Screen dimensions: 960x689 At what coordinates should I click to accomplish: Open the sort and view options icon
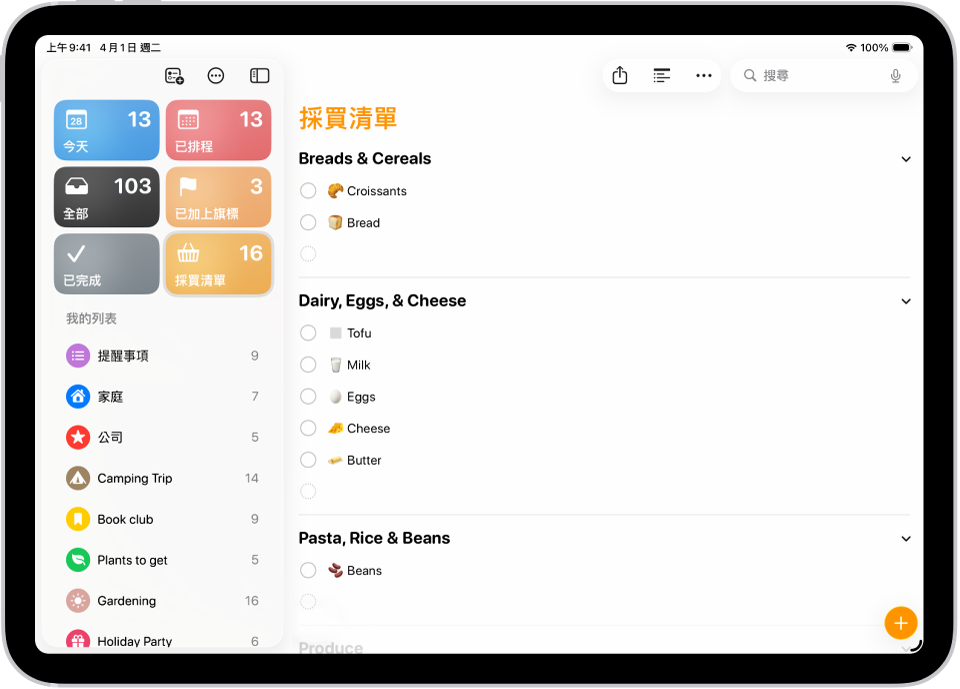tap(661, 75)
